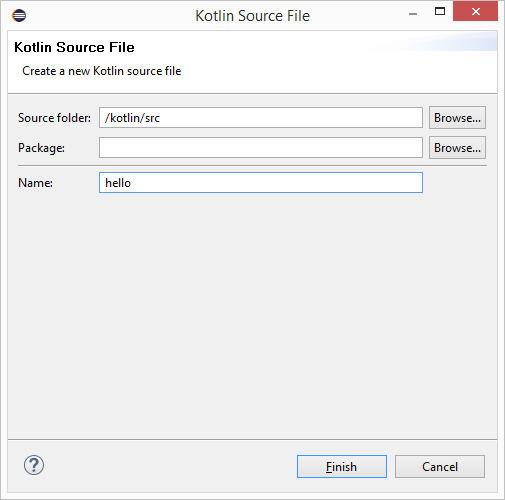This screenshot has height=500, width=505.
Task: Focus the empty Package field
Action: click(x=261, y=148)
